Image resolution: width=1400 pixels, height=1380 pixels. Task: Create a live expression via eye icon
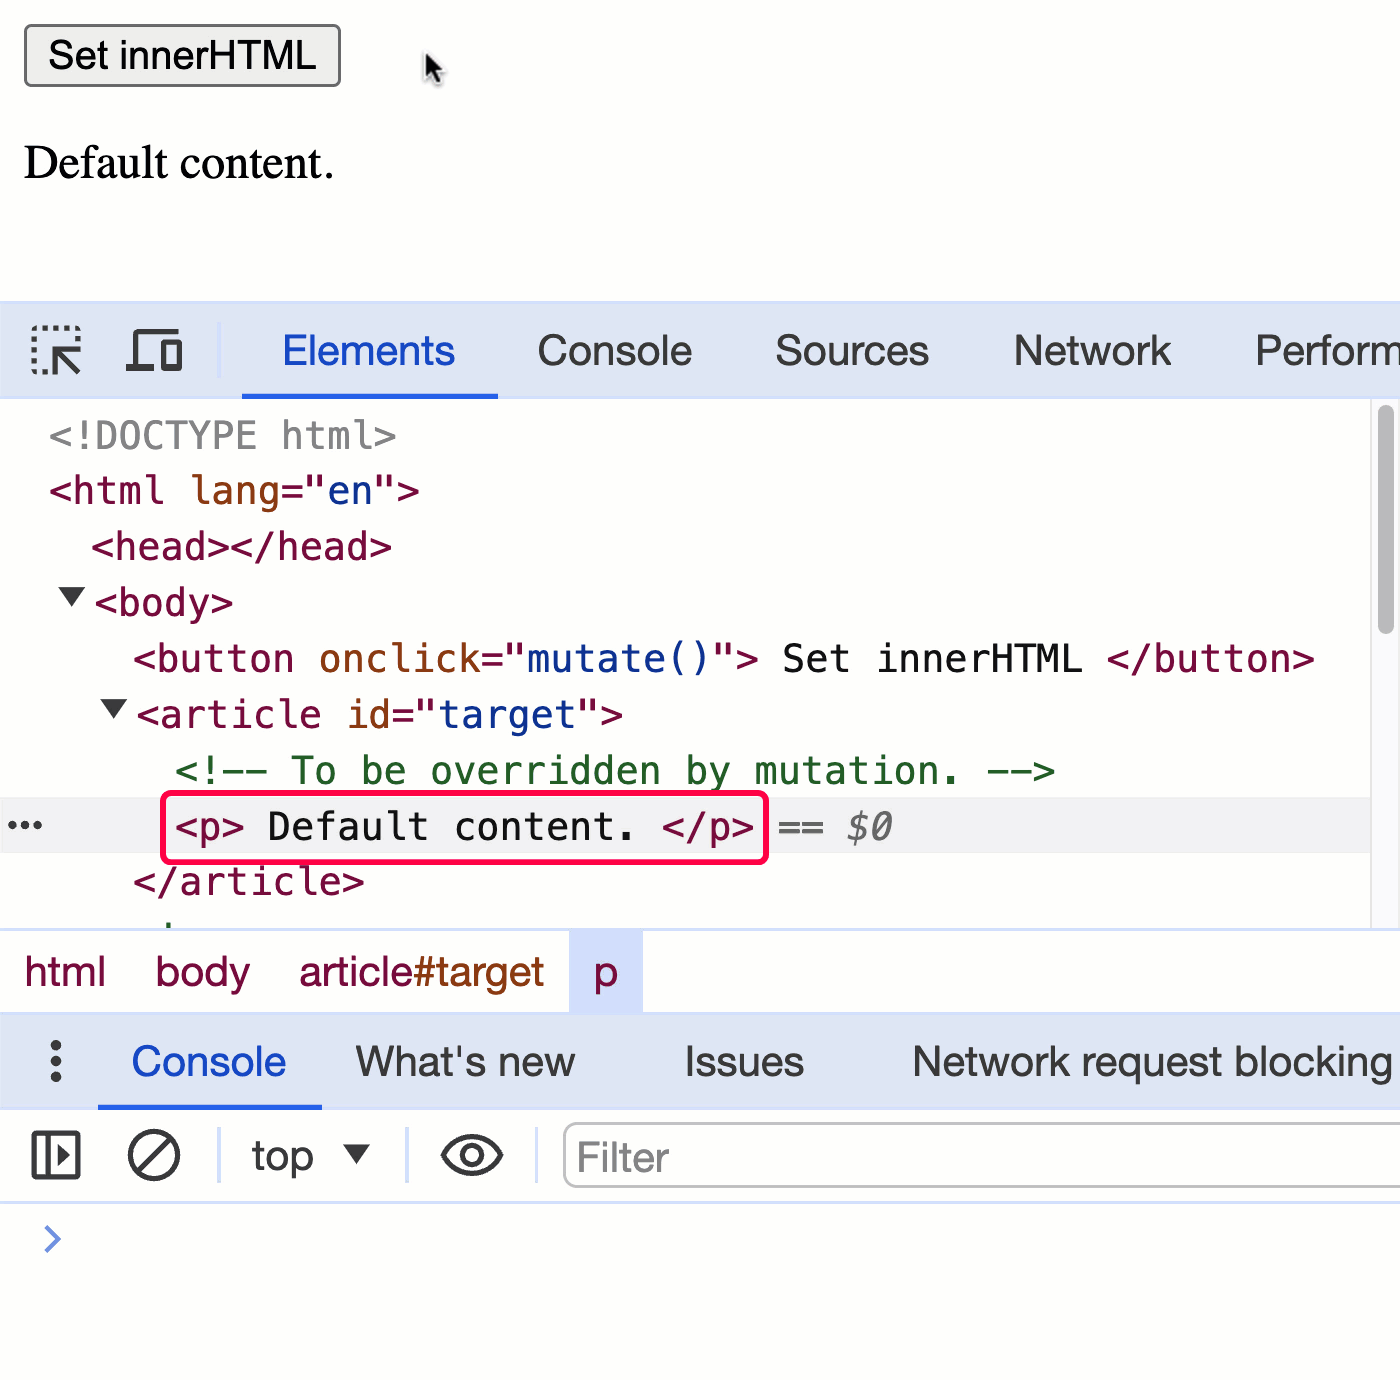(x=470, y=1155)
